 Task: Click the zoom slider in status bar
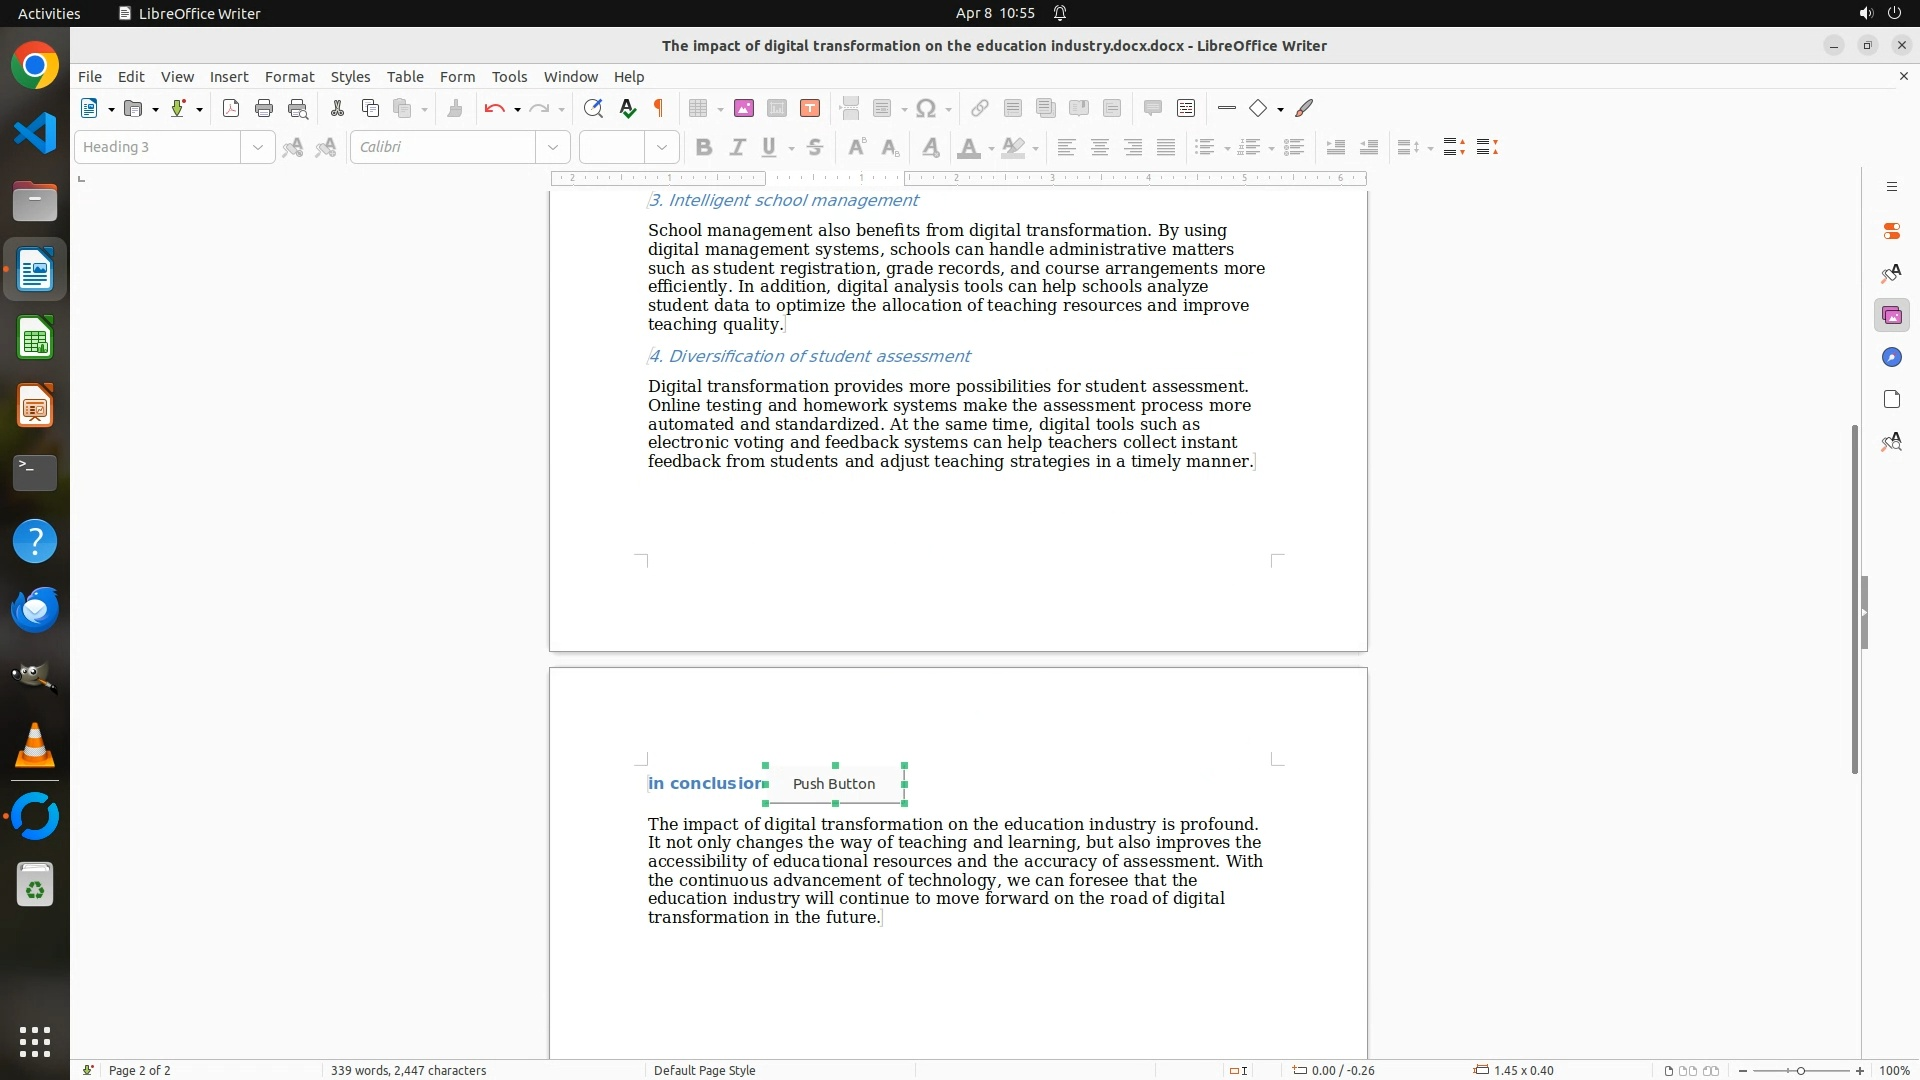[1800, 1070]
